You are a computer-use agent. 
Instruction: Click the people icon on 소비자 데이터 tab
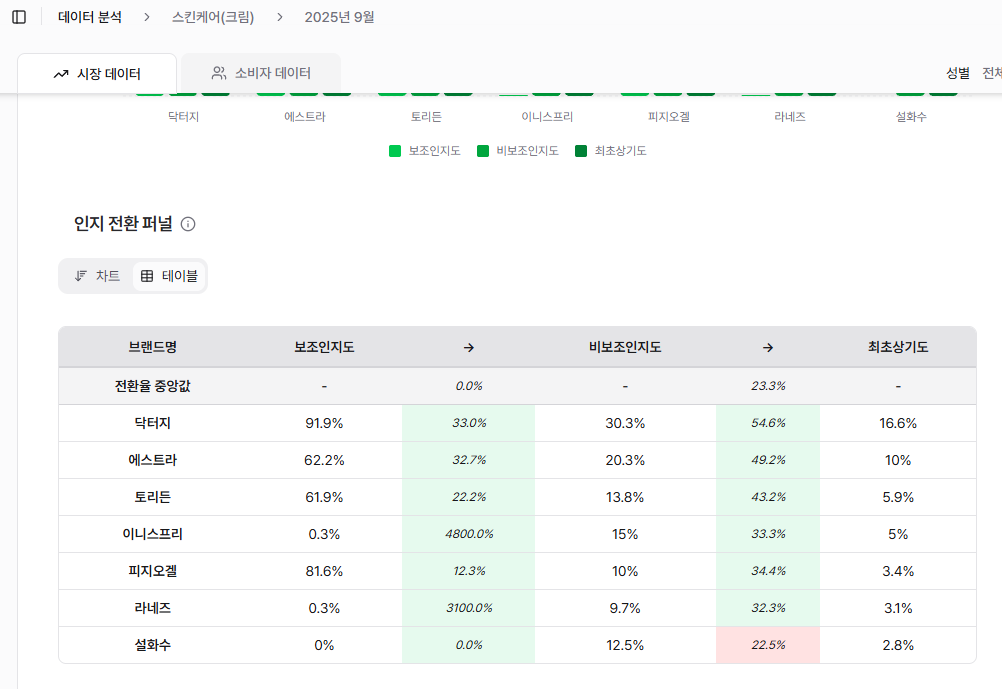(219, 73)
